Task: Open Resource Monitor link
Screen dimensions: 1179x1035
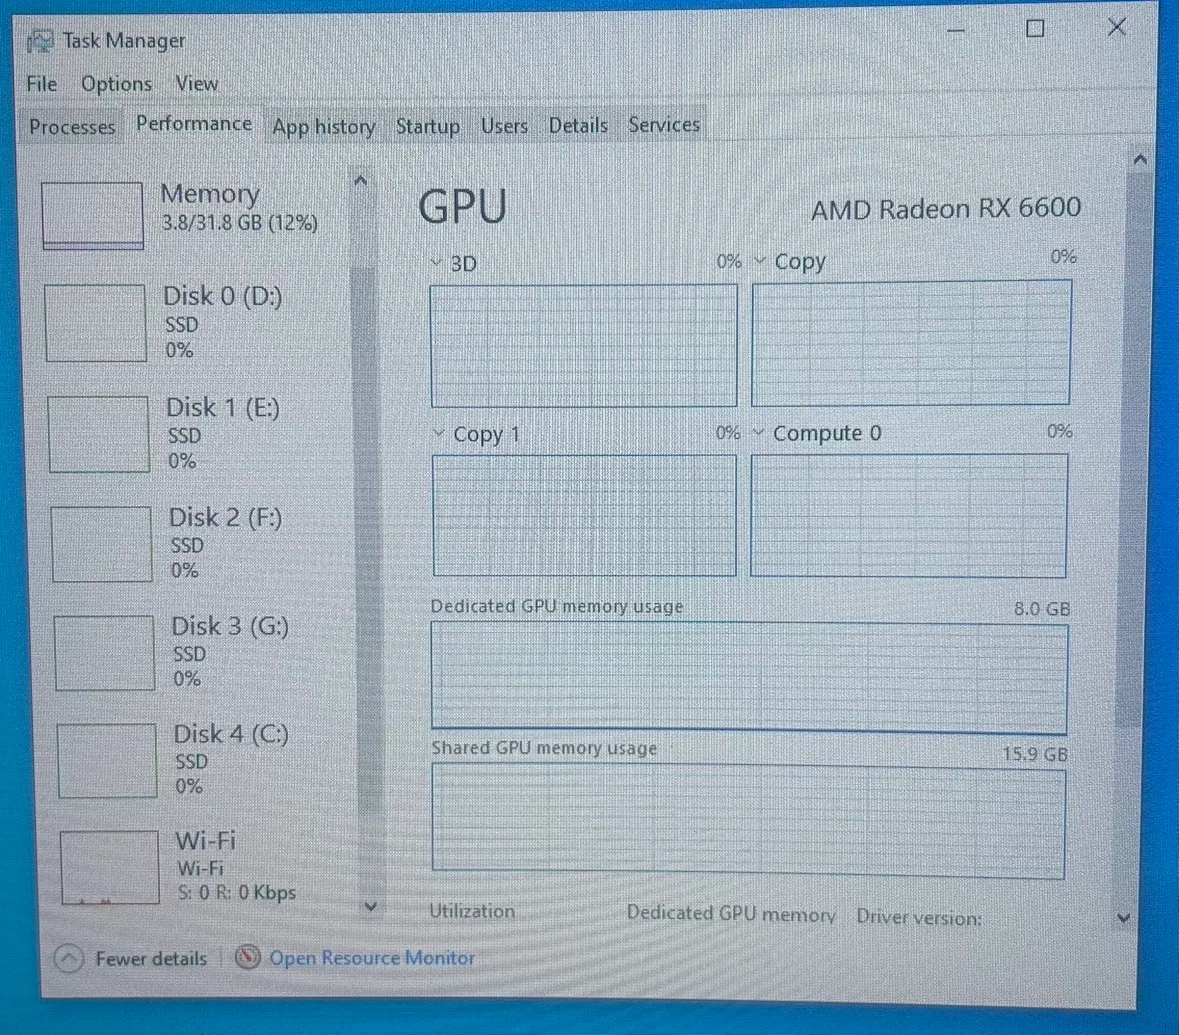Action: click(x=372, y=958)
